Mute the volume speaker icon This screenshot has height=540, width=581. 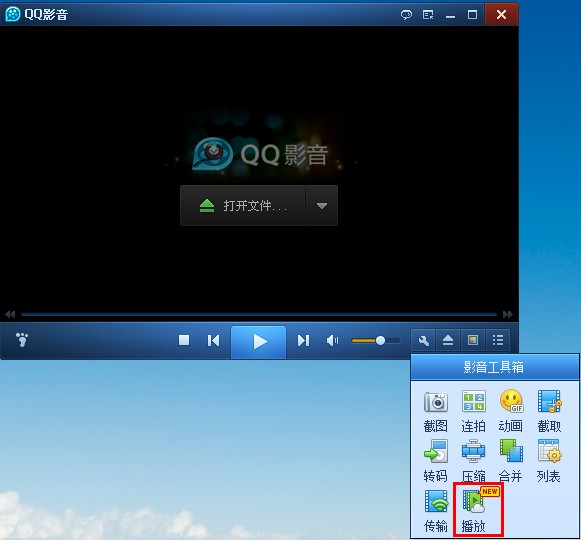(332, 340)
